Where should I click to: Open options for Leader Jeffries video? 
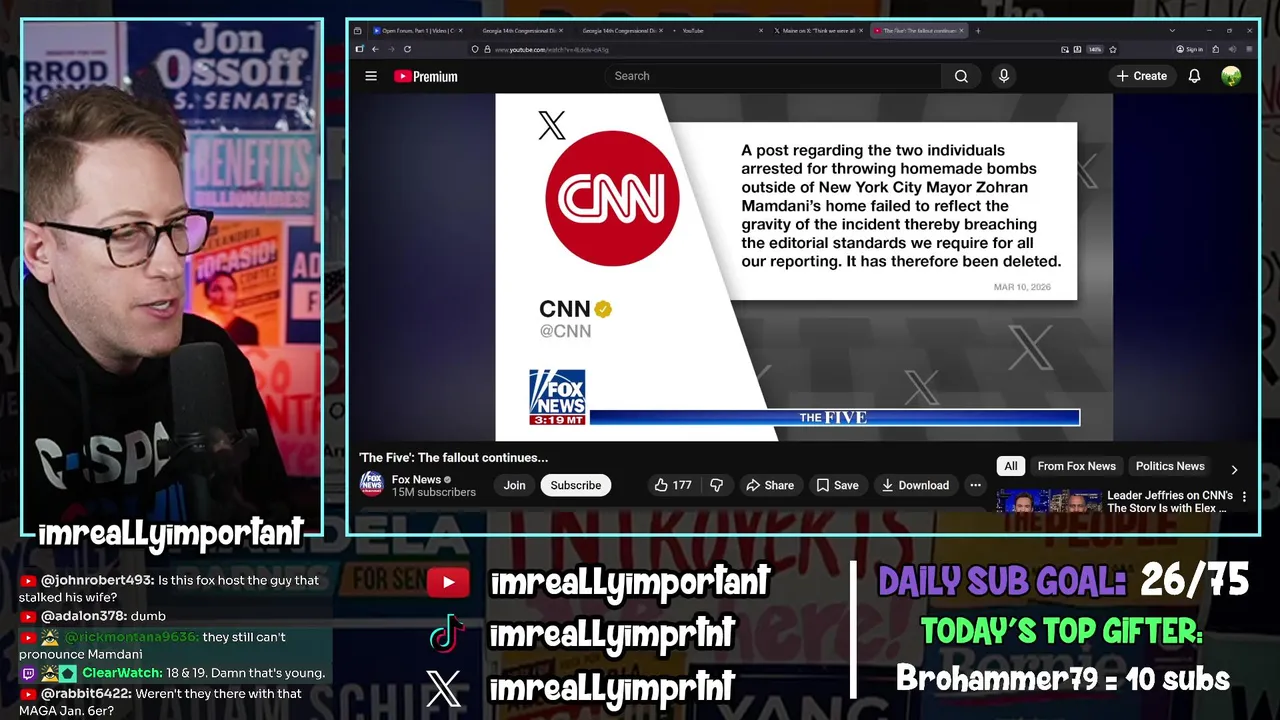coord(1244,497)
